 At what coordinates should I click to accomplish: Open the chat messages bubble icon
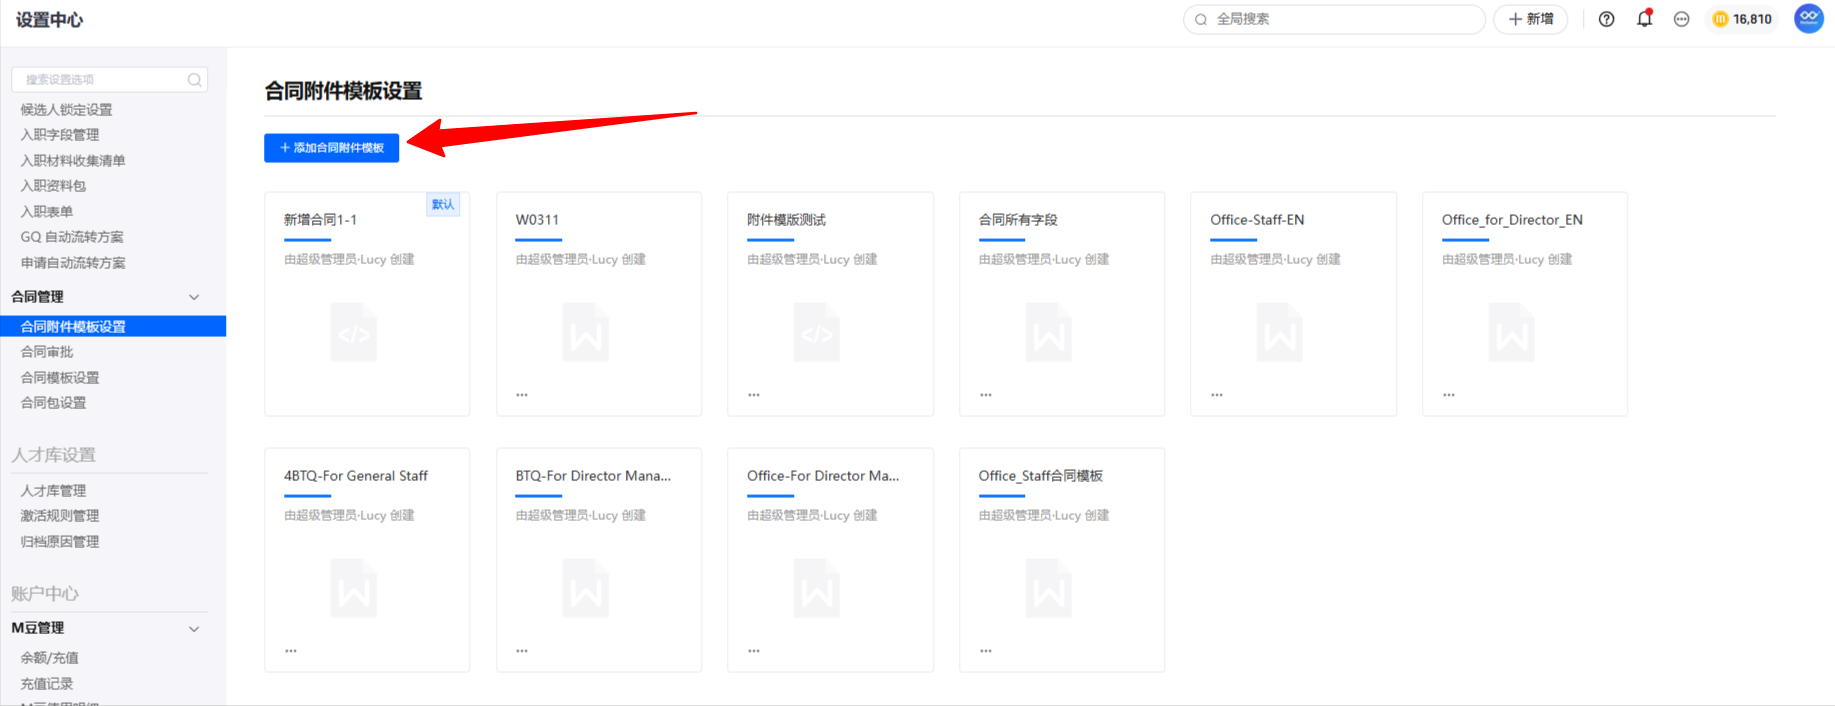point(1681,19)
